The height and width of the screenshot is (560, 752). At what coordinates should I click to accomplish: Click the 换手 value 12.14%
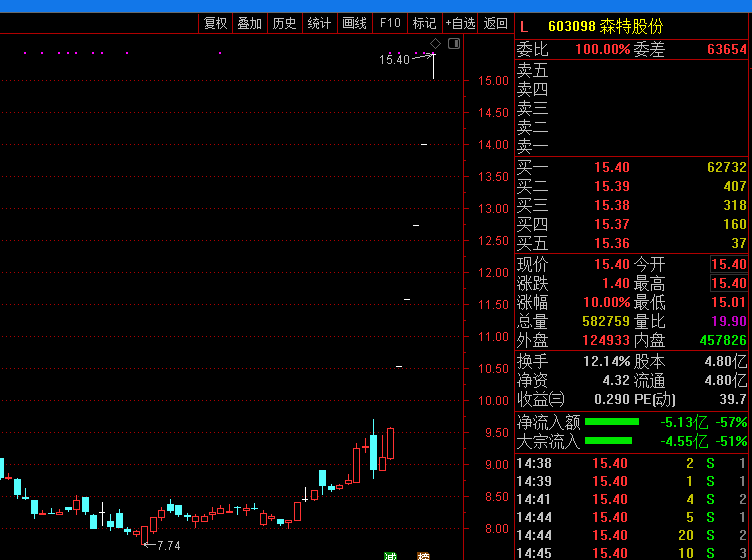click(606, 361)
